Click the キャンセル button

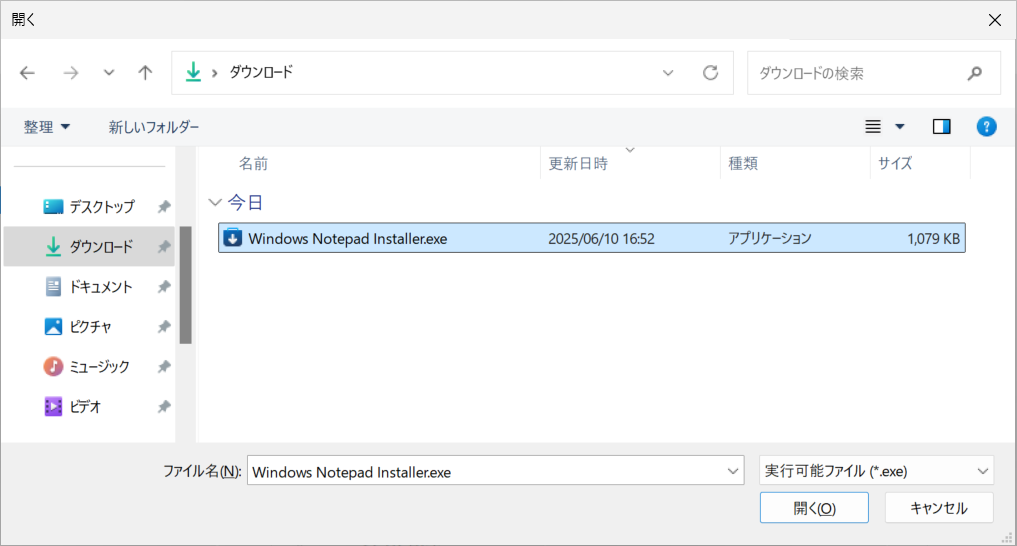(x=939, y=508)
